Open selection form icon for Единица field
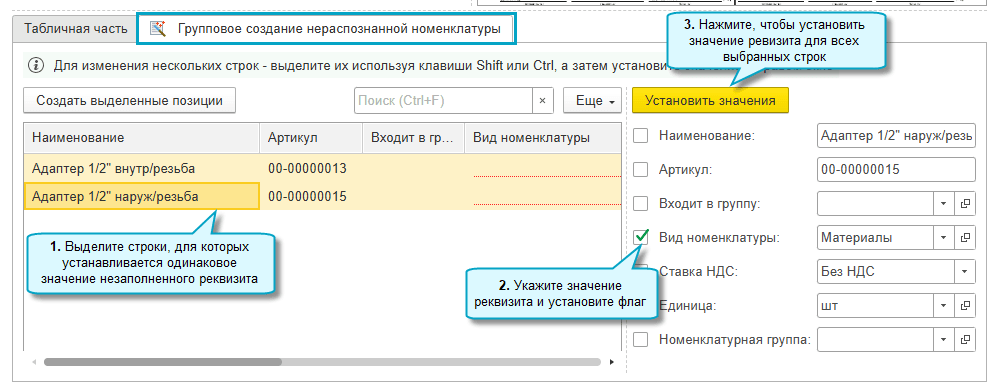Image resolution: width=1000 pixels, height=387 pixels. coord(966,305)
